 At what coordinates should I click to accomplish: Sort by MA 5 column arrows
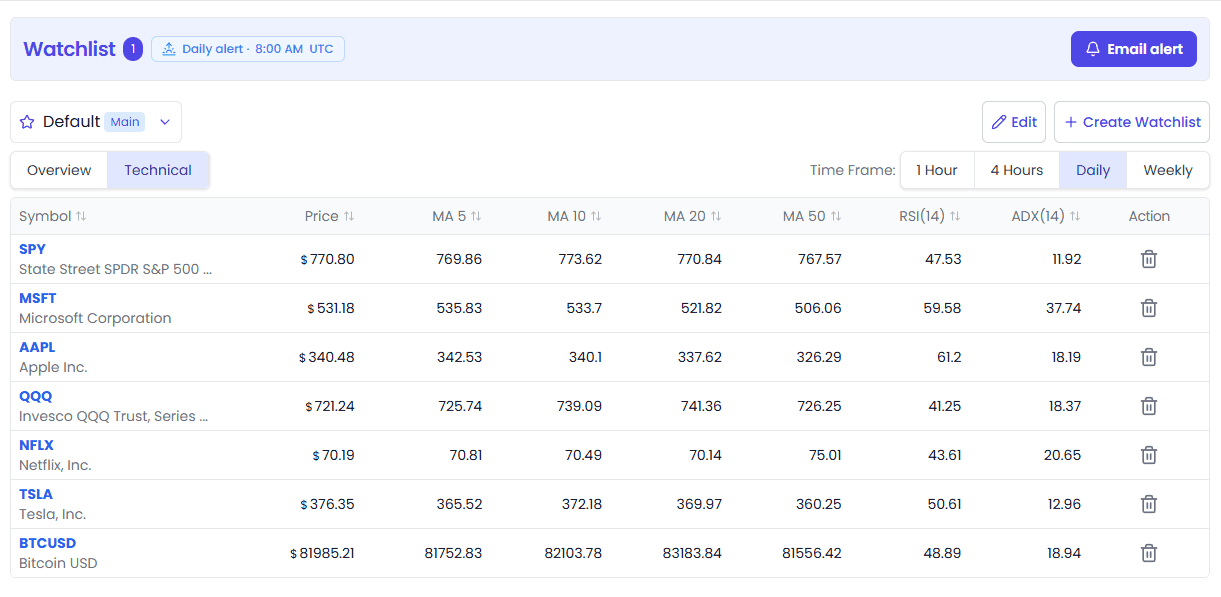(x=476, y=216)
